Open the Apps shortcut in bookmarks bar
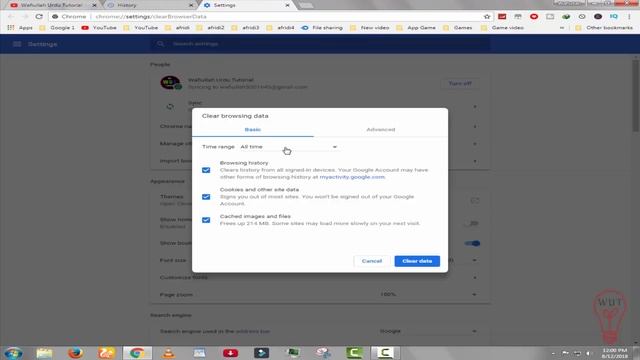 (x=20, y=28)
